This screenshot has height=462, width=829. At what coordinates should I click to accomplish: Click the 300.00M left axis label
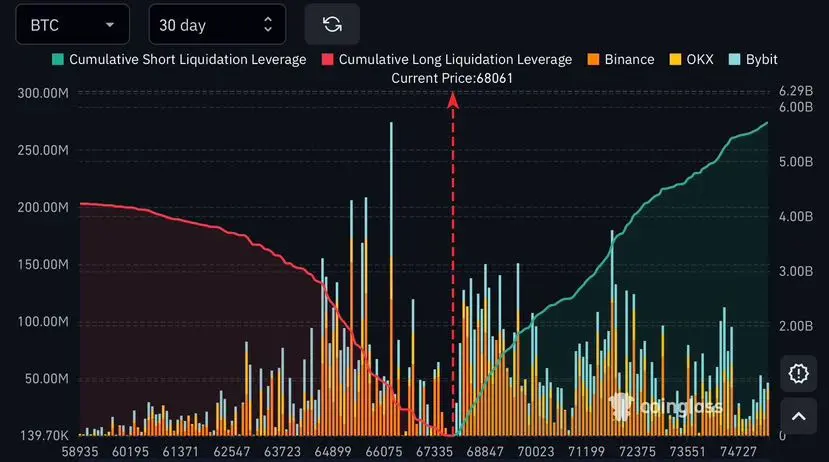[x=43, y=94]
